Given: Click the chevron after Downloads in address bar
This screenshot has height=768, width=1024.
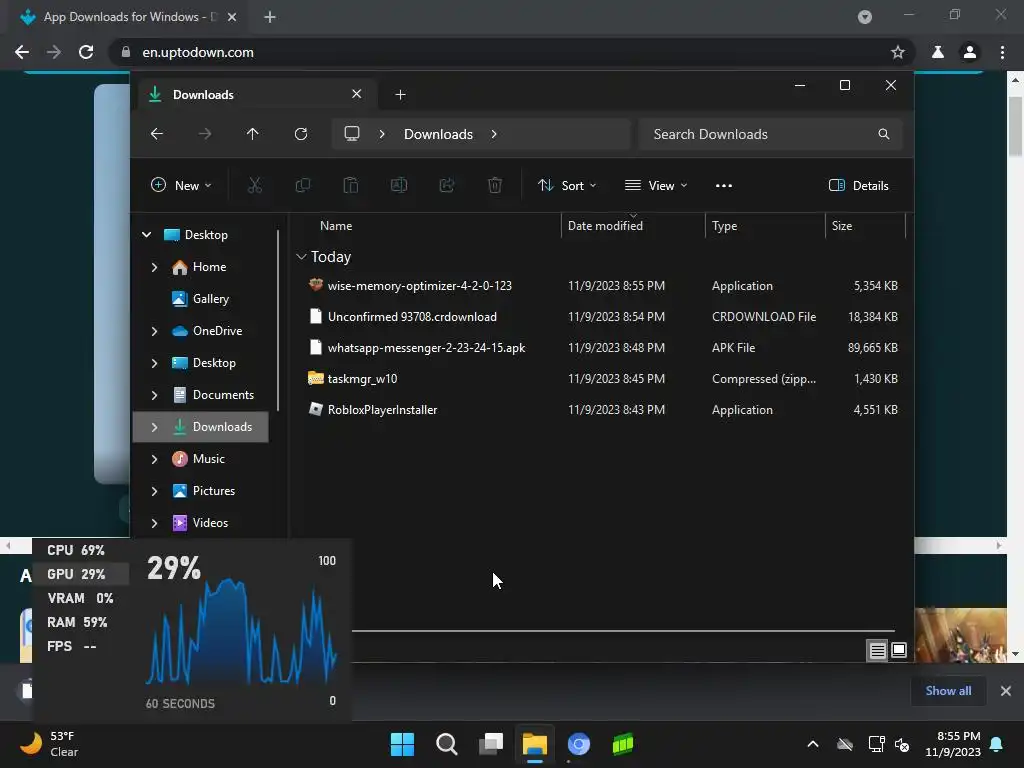Looking at the screenshot, I should click(x=494, y=134).
